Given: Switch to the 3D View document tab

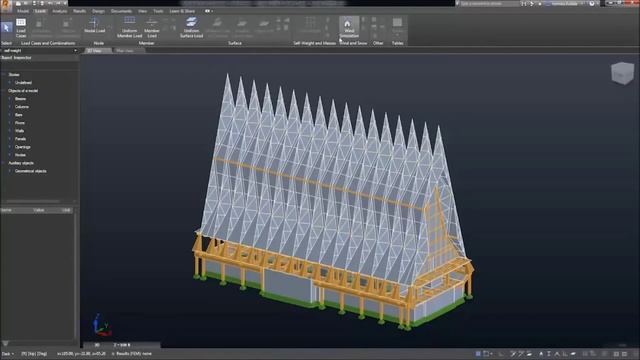Looking at the screenshot, I should 97,51.
